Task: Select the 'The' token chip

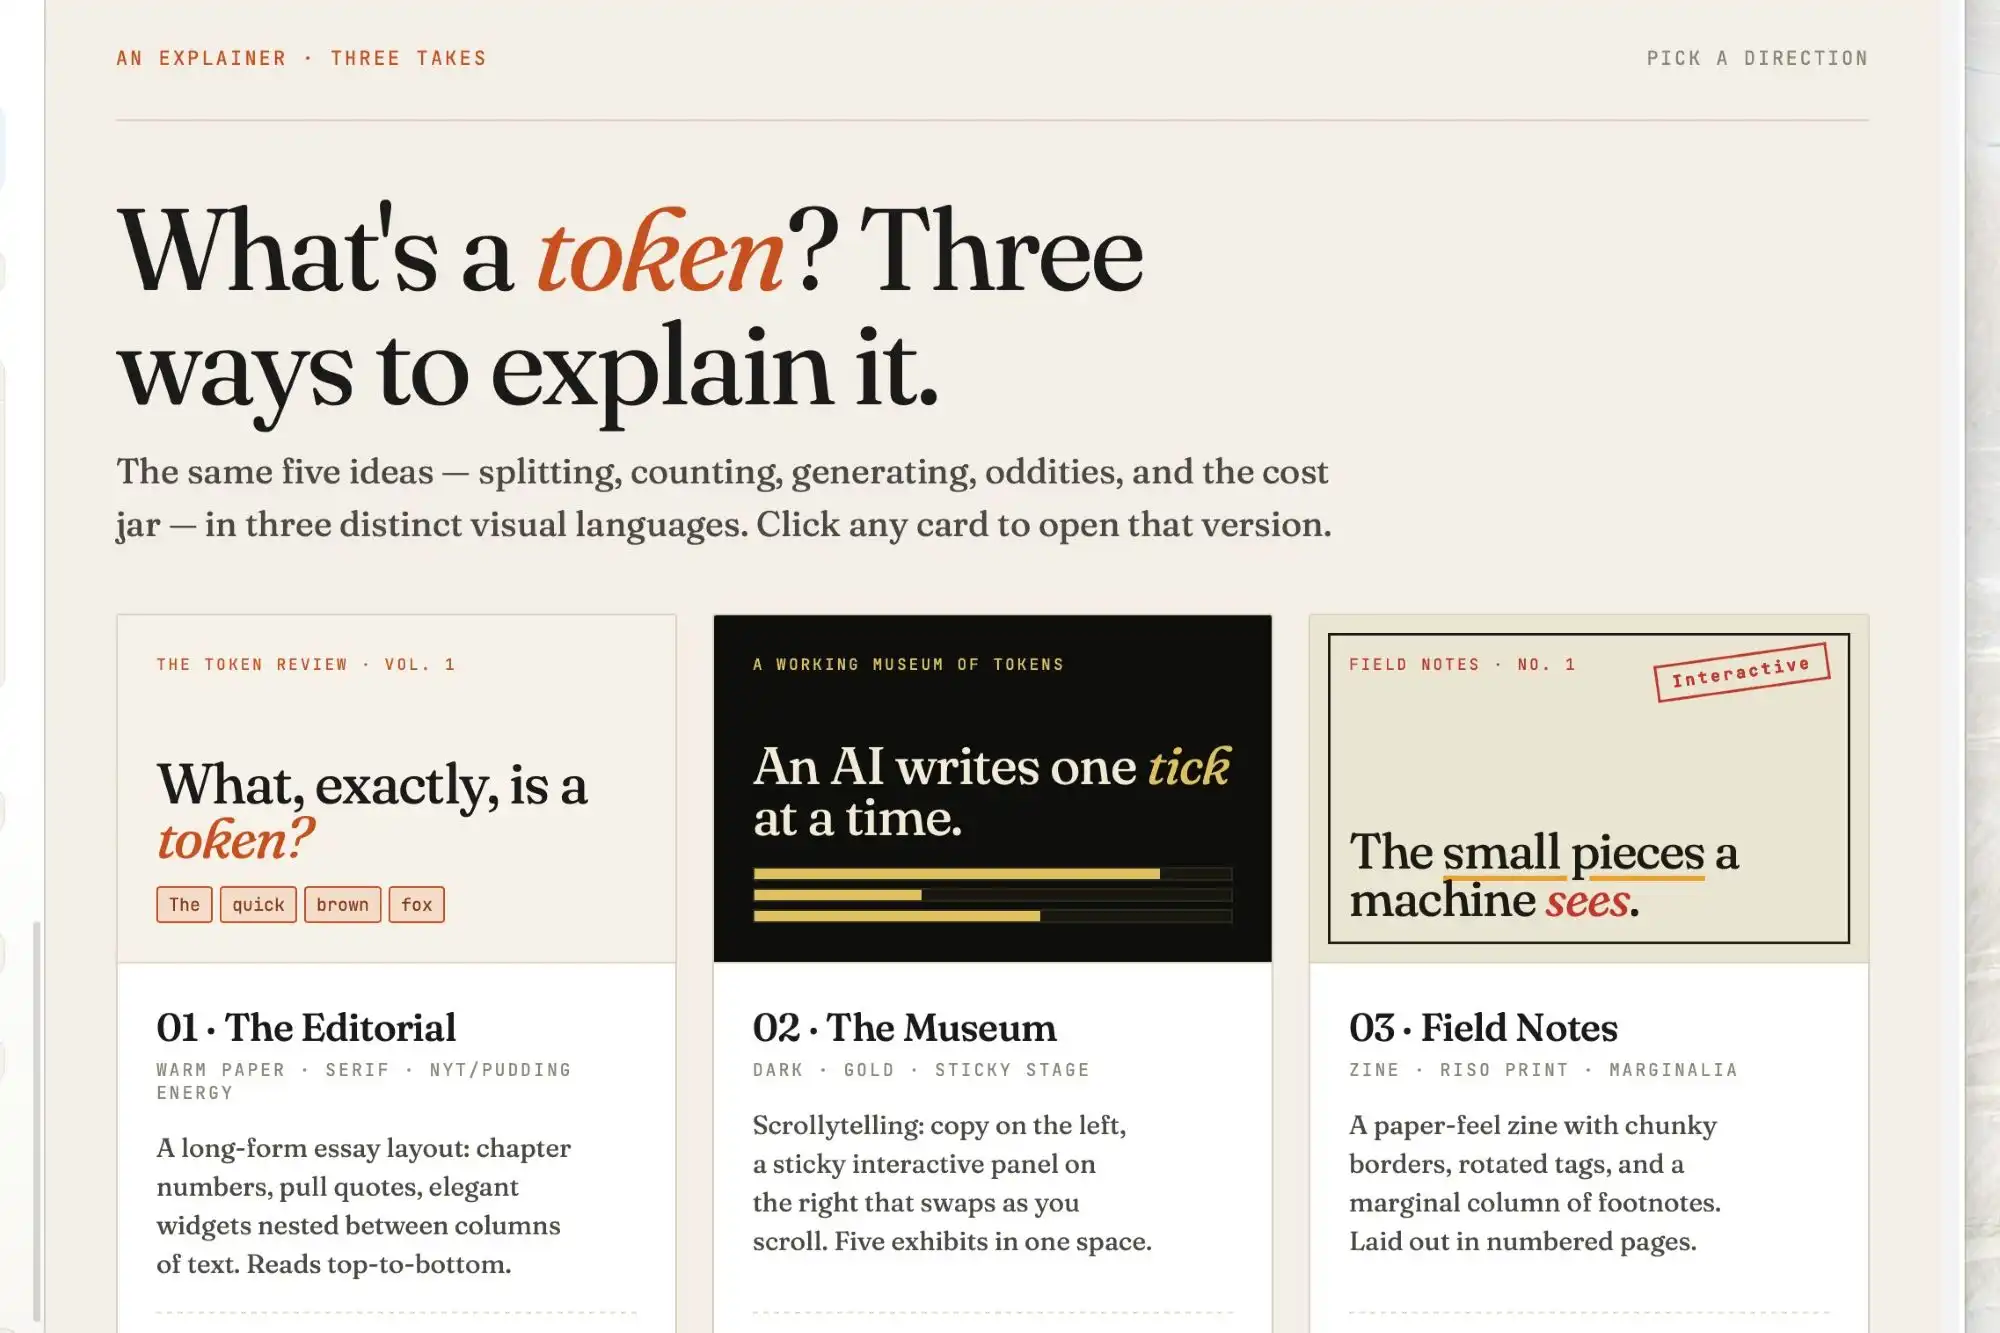Action: [184, 904]
